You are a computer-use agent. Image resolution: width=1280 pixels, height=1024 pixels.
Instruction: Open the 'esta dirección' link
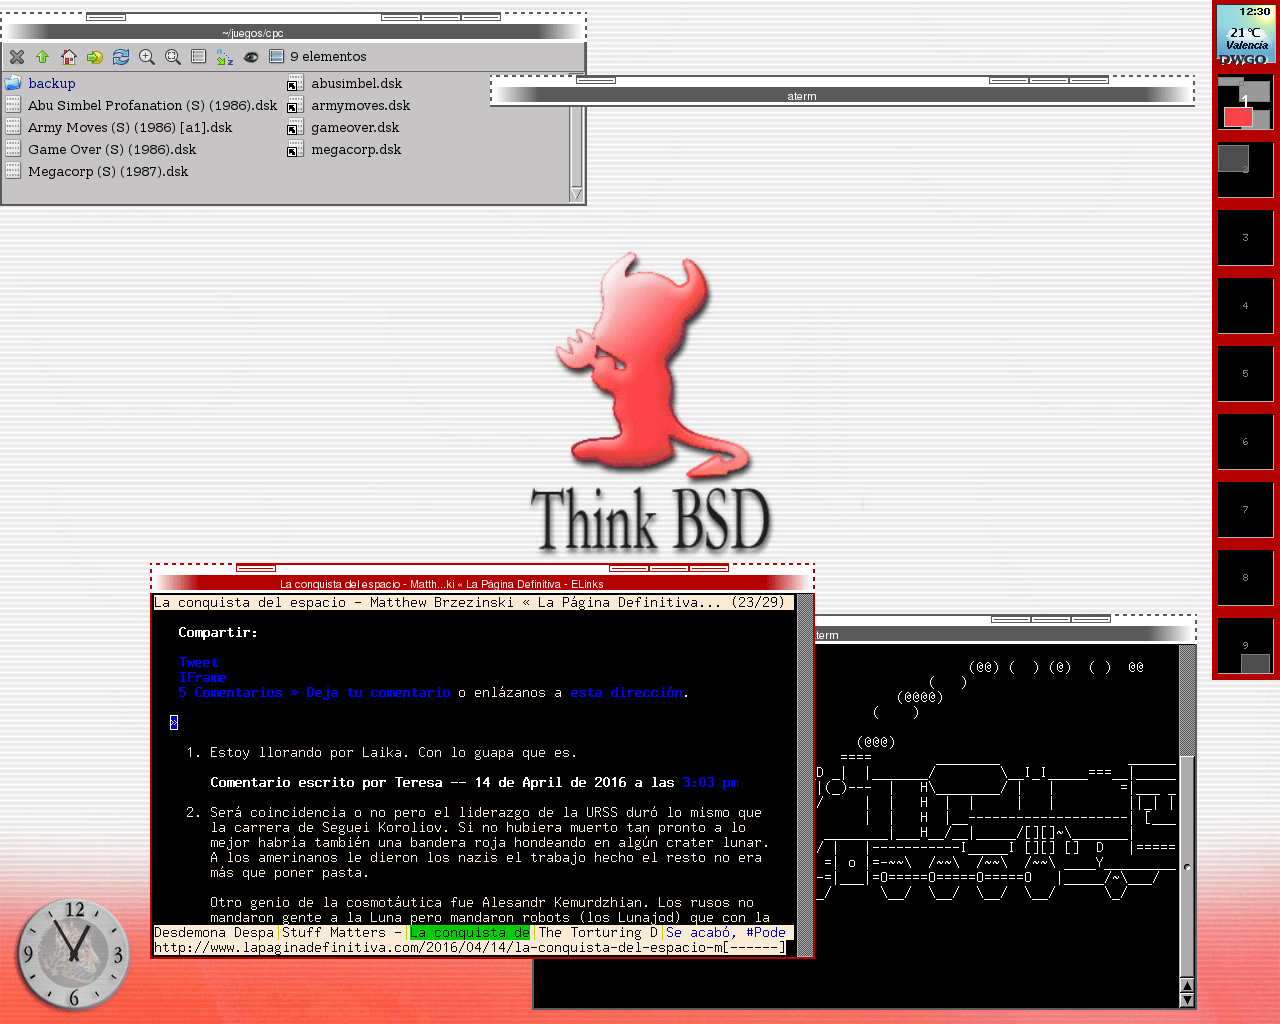(627, 693)
